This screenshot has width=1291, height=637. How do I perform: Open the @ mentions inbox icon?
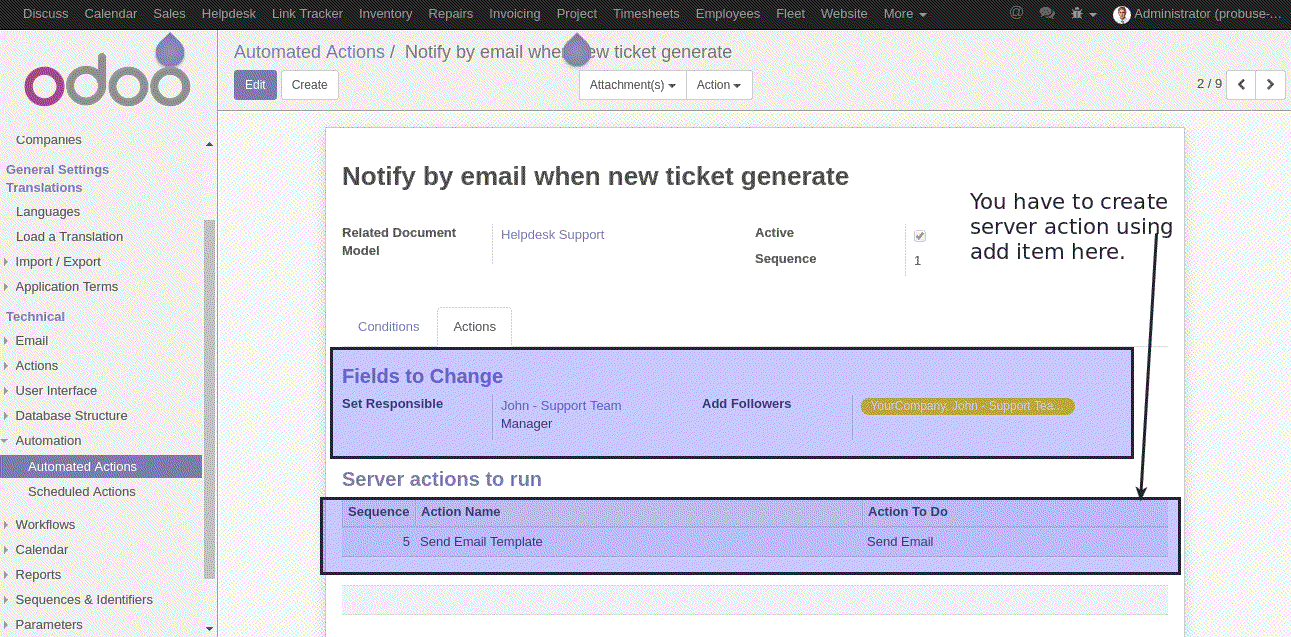click(x=1016, y=13)
